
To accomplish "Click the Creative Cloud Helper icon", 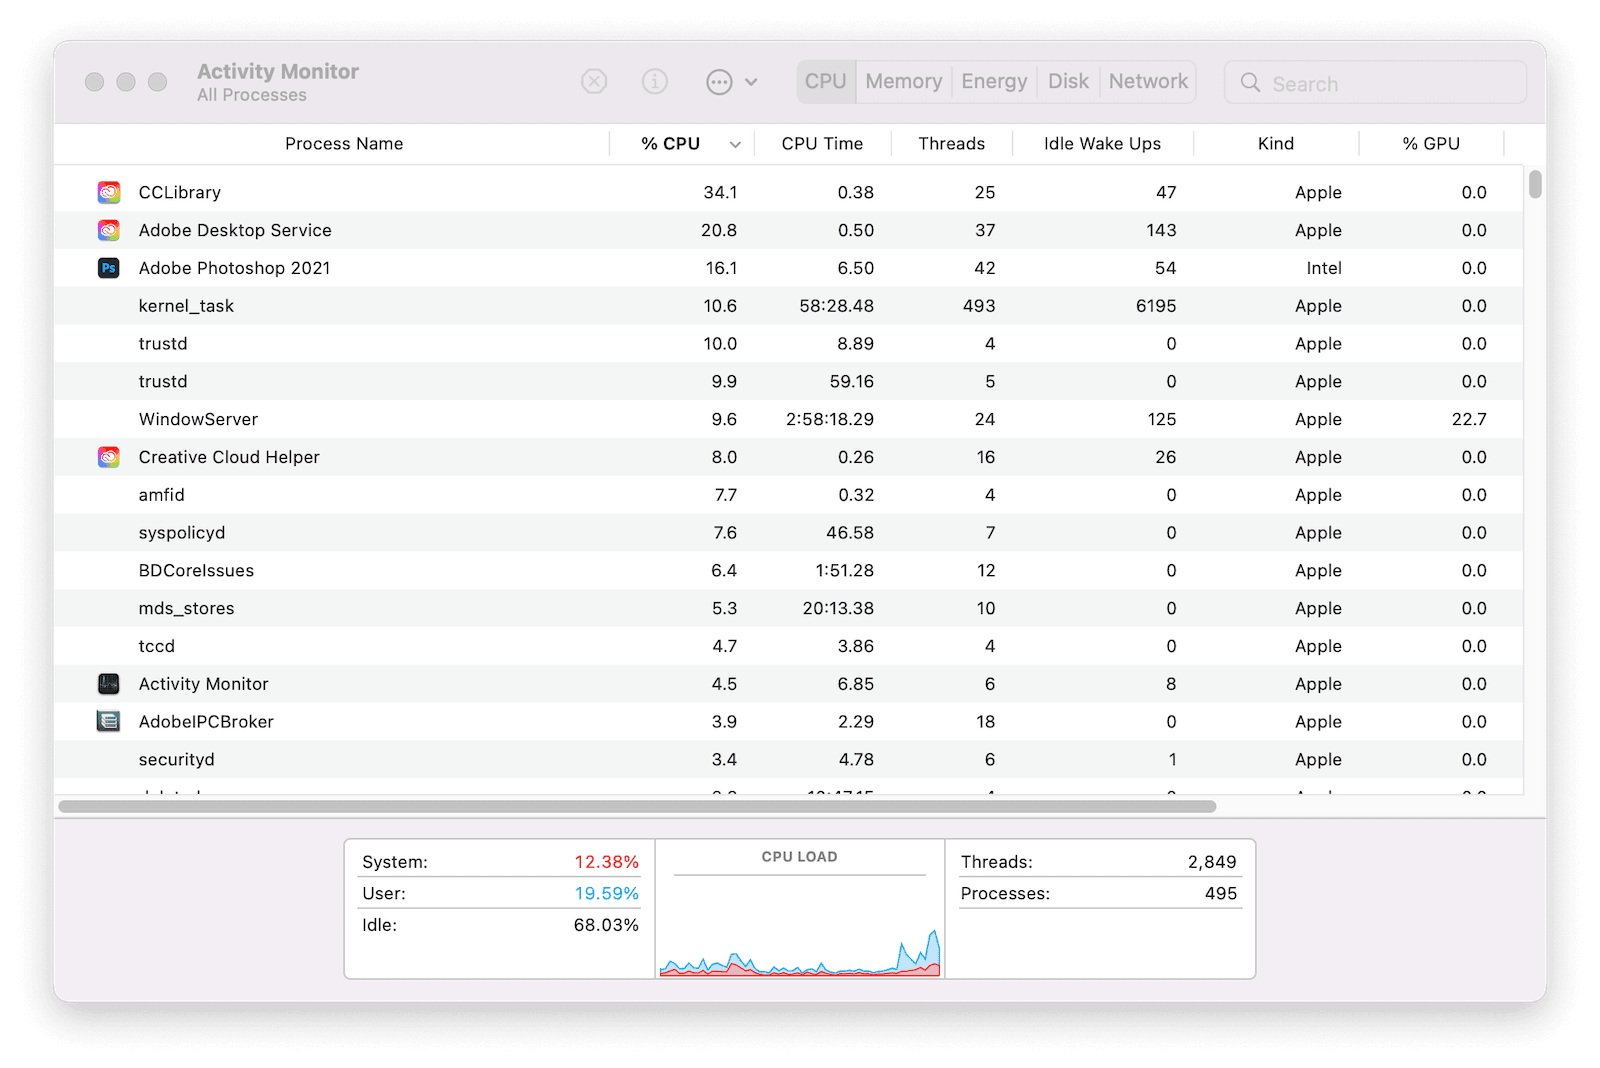I will [108, 457].
